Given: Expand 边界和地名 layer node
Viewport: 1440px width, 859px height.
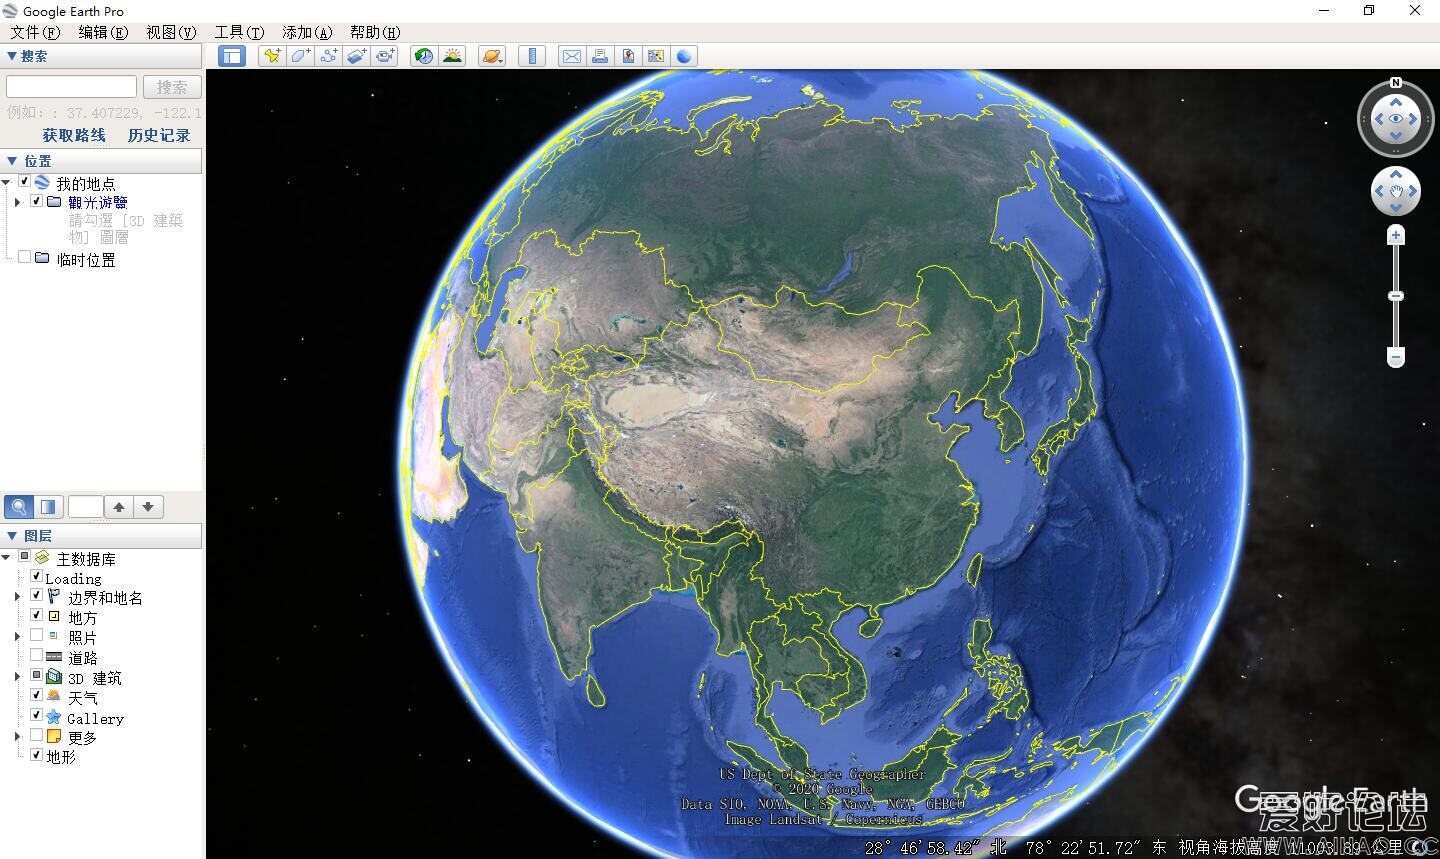Looking at the screenshot, I should (17, 597).
